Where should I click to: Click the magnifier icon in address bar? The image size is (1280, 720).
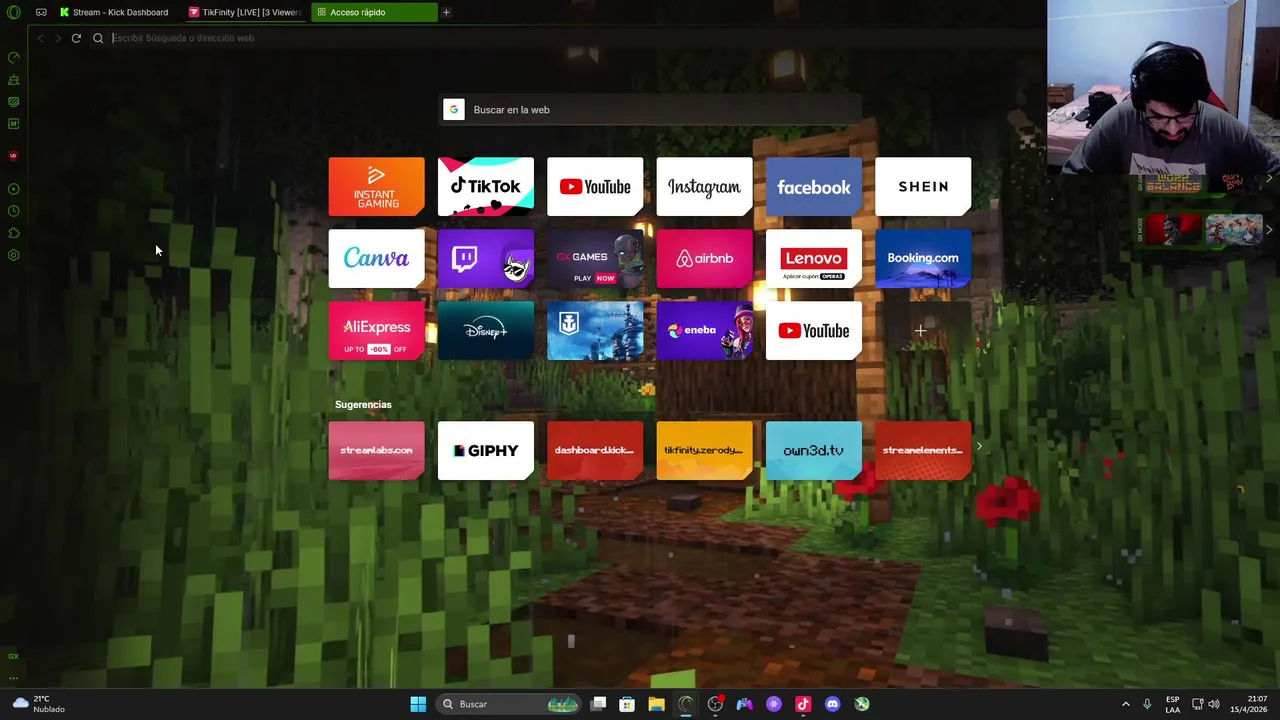pos(98,38)
